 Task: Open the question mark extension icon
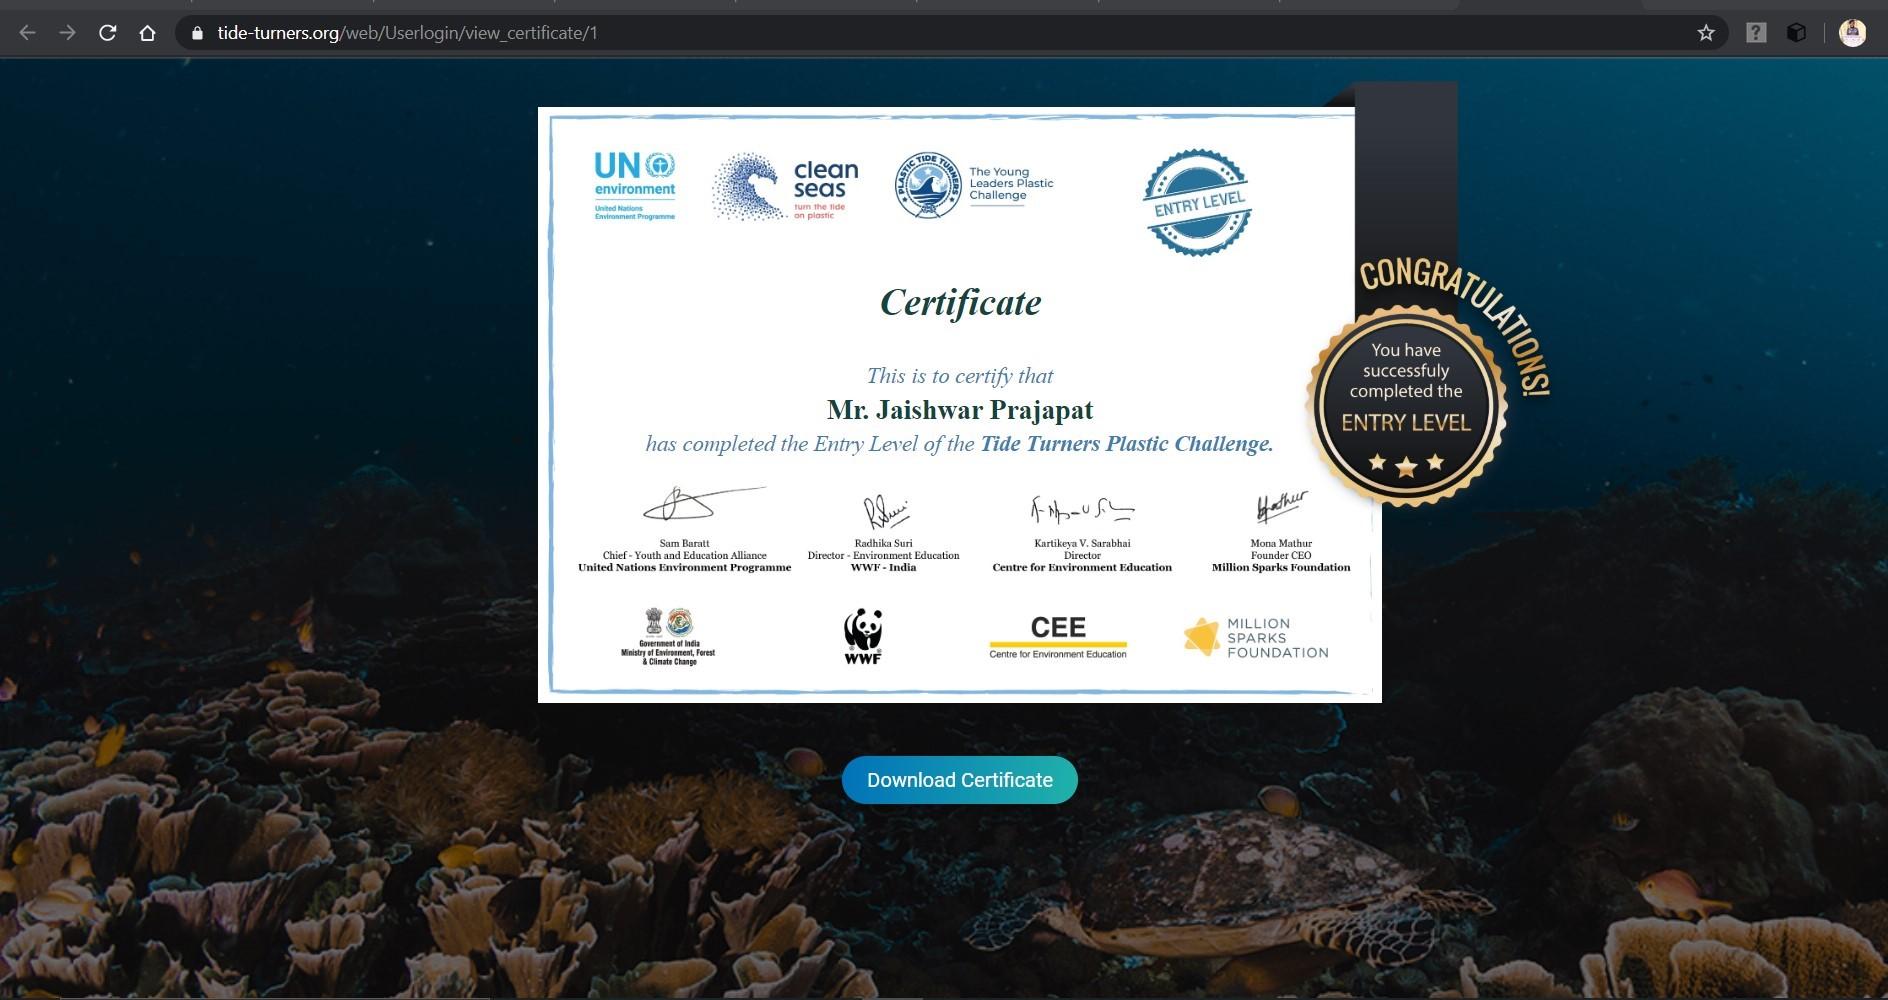(1756, 33)
